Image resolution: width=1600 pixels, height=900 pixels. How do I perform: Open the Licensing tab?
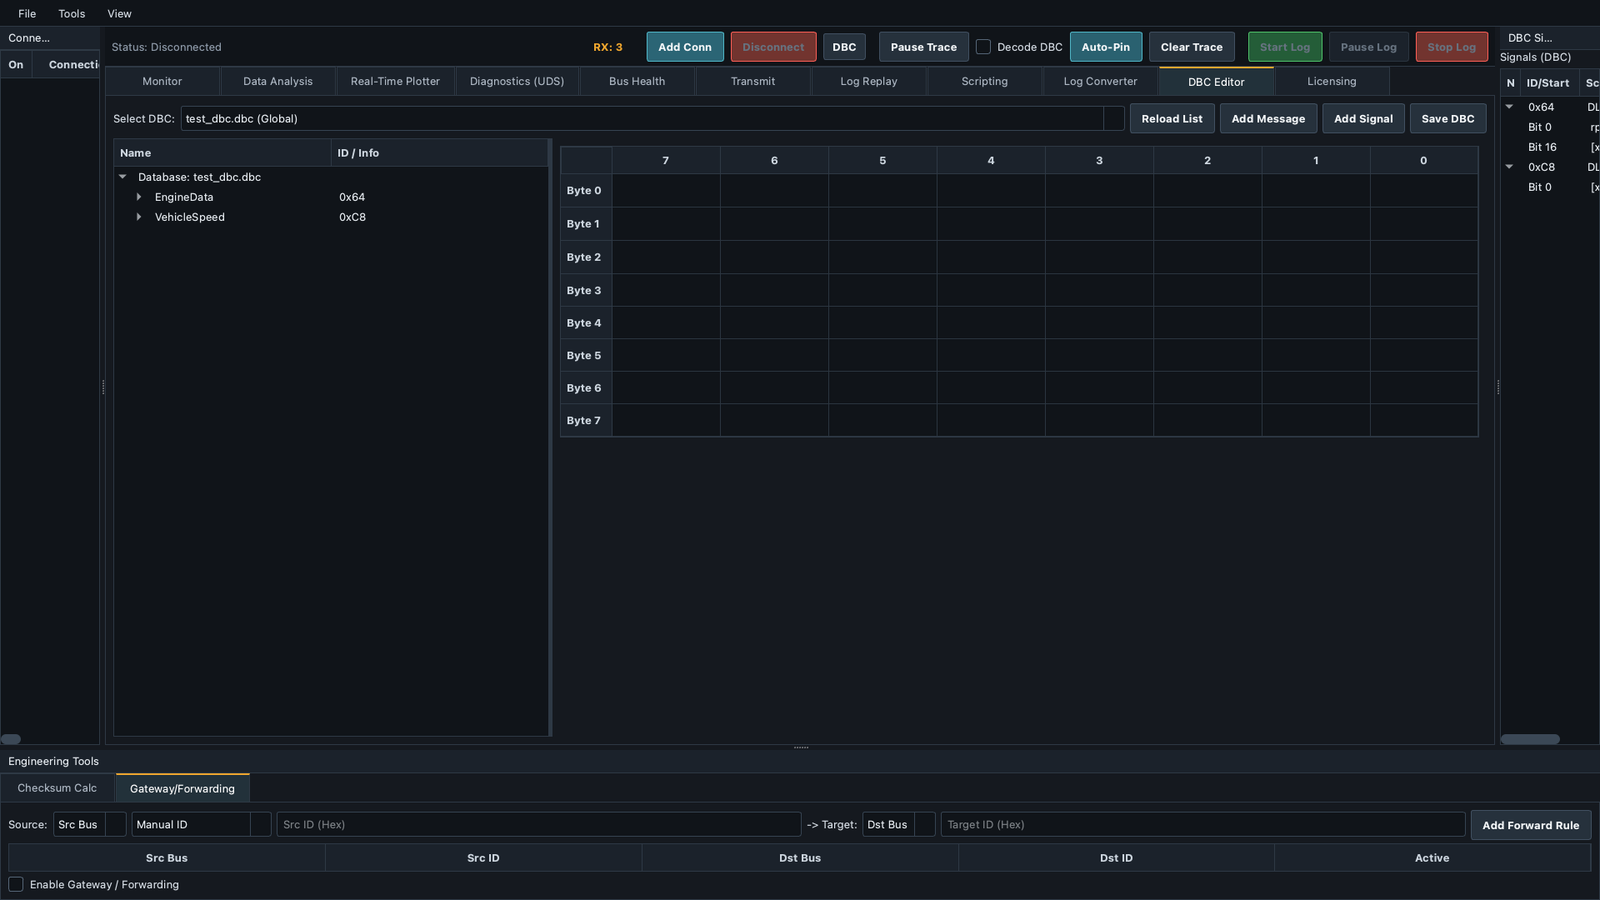1332,81
